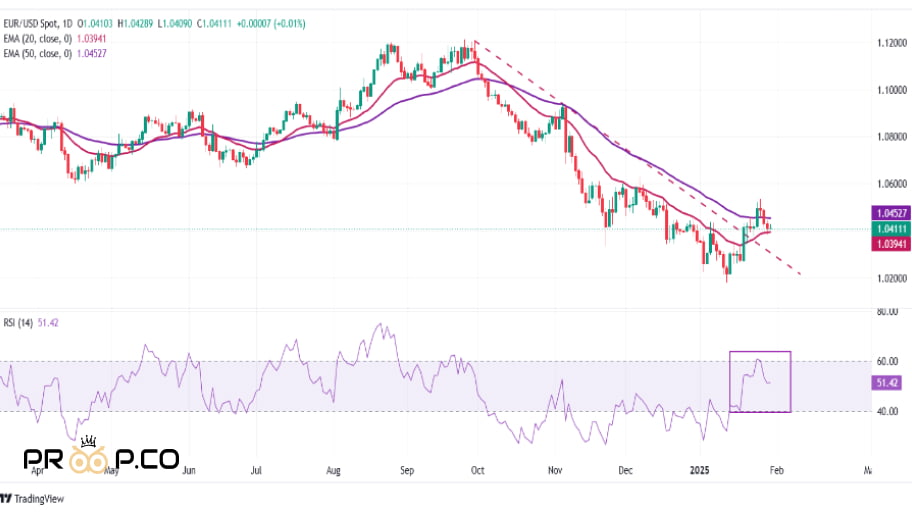Click the 1.04111 green current price label

pyautogui.click(x=890, y=229)
